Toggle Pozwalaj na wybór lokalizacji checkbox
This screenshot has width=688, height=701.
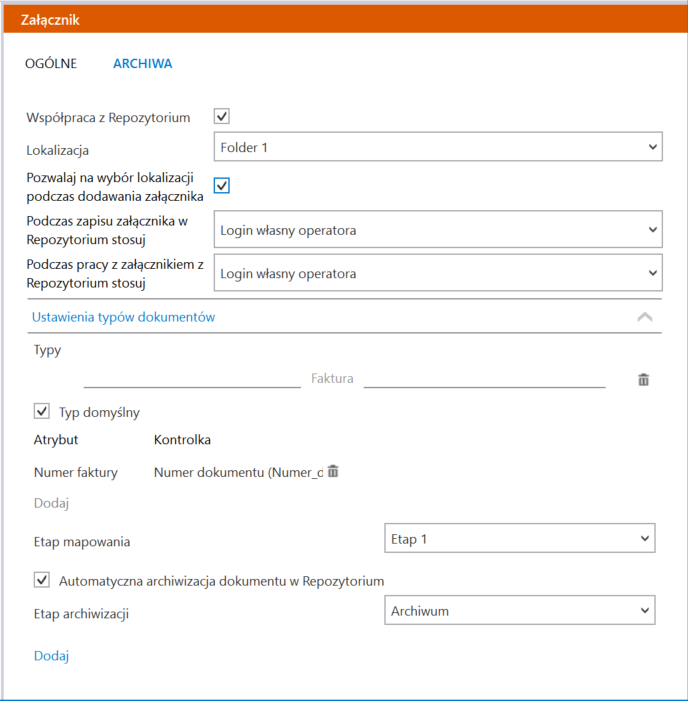click(222, 185)
